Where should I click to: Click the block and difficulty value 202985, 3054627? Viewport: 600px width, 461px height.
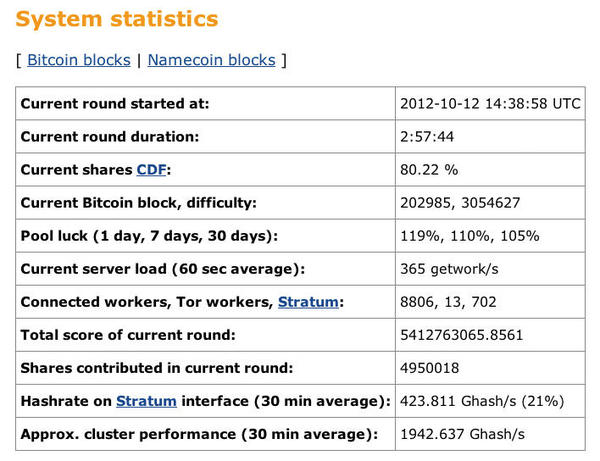click(460, 203)
